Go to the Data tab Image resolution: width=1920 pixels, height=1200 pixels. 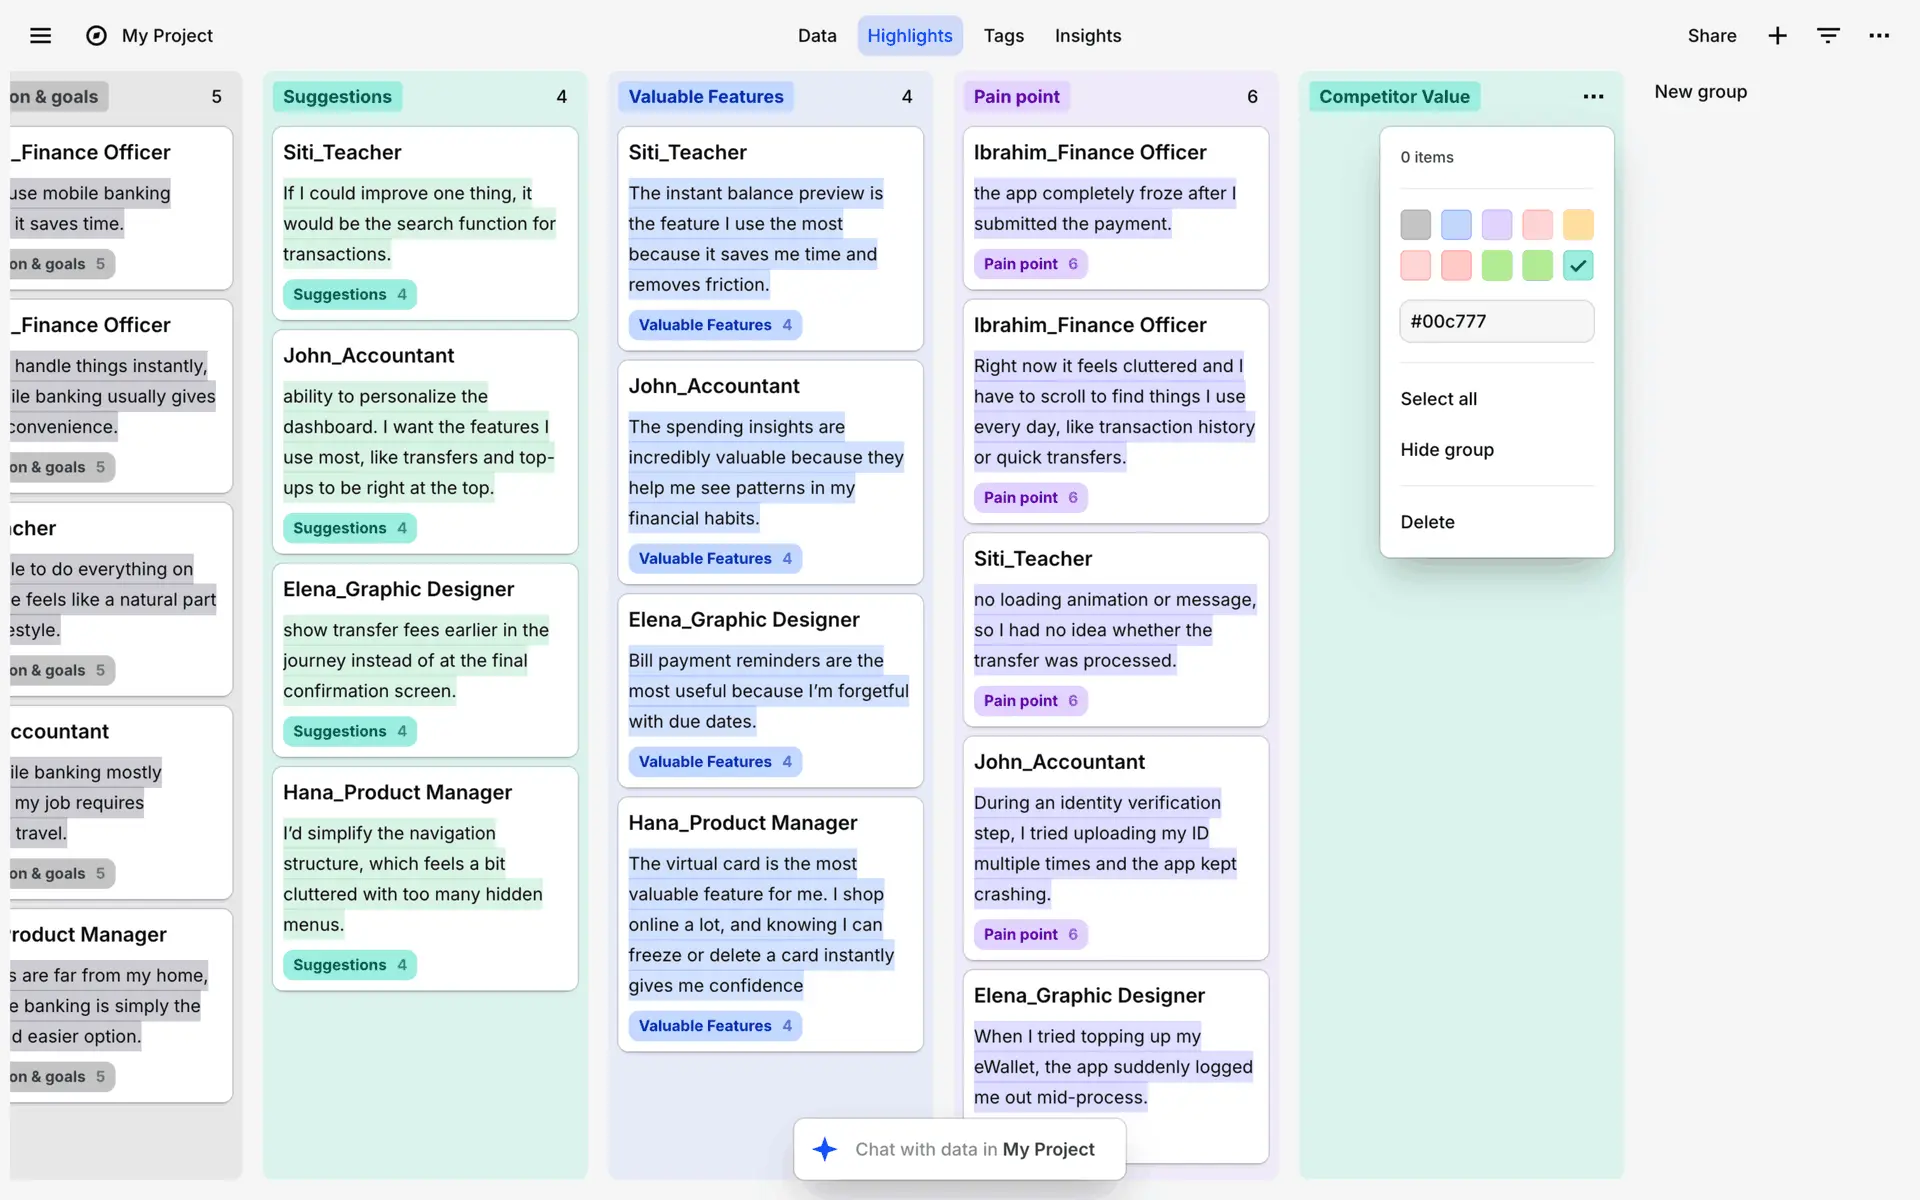click(816, 36)
